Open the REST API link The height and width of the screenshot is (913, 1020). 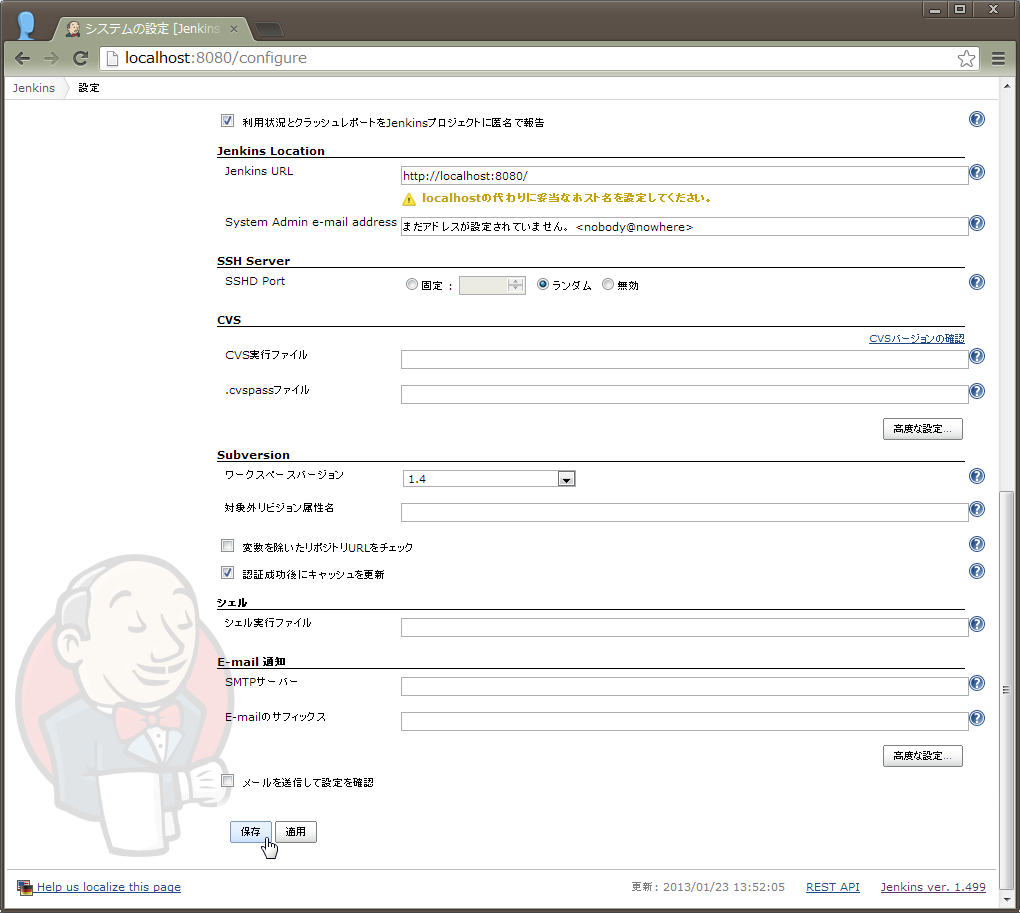pos(833,887)
